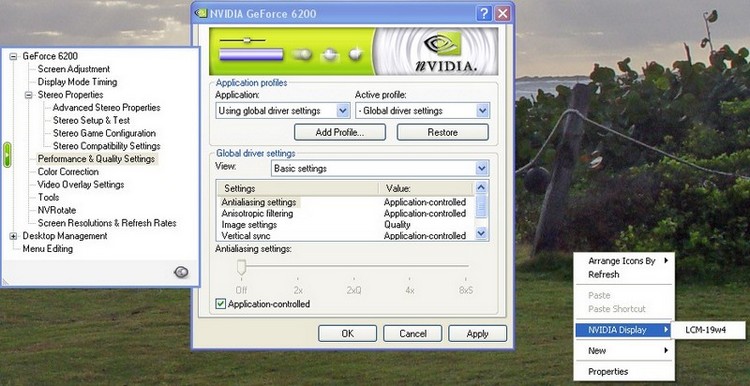Click the Settings column header

[298, 188]
